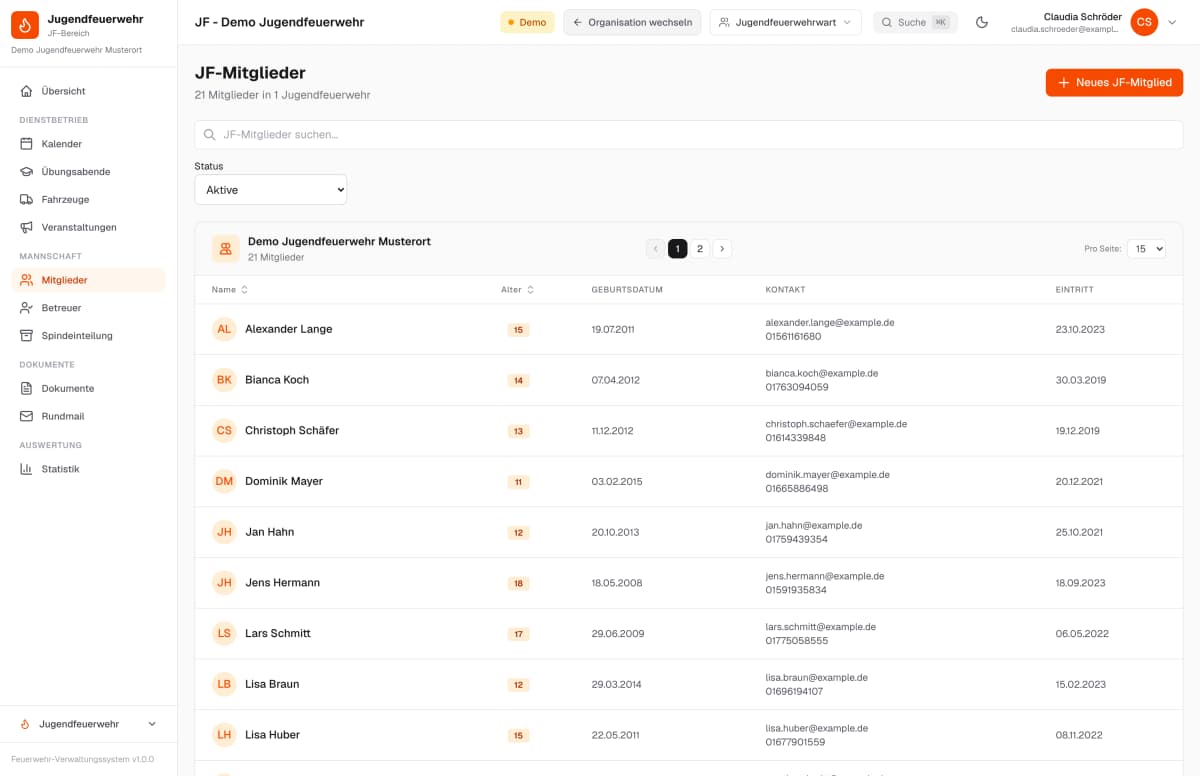Open the Suche search button
Image resolution: width=1200 pixels, height=776 pixels.
click(915, 22)
